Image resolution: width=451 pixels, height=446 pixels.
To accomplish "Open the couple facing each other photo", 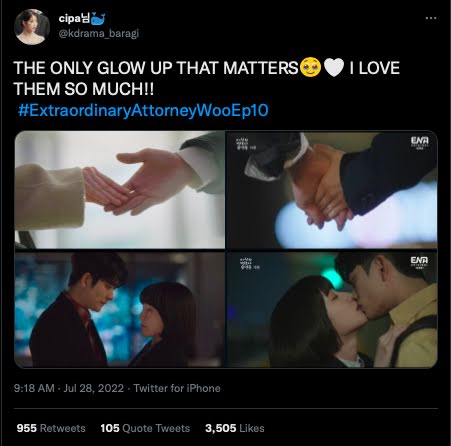I will pyautogui.click(x=120, y=310).
